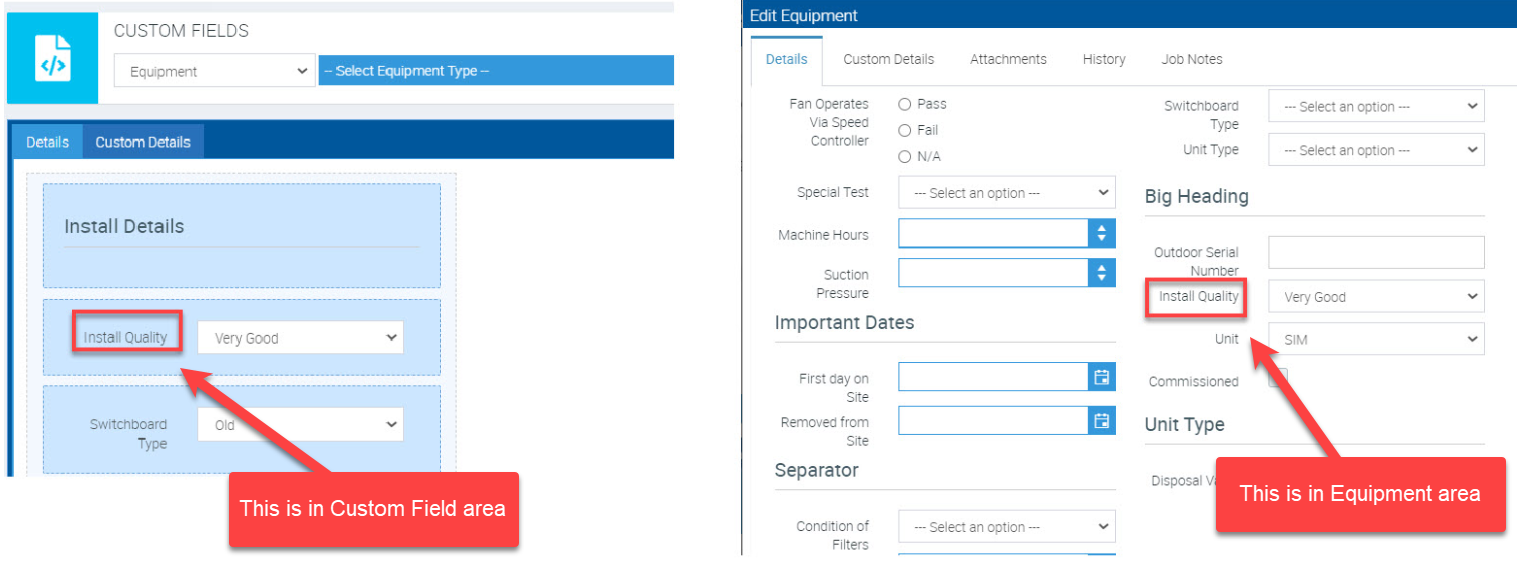Expand the Special Test dropdown
The width and height of the screenshot is (1517, 582).
(x=1006, y=193)
